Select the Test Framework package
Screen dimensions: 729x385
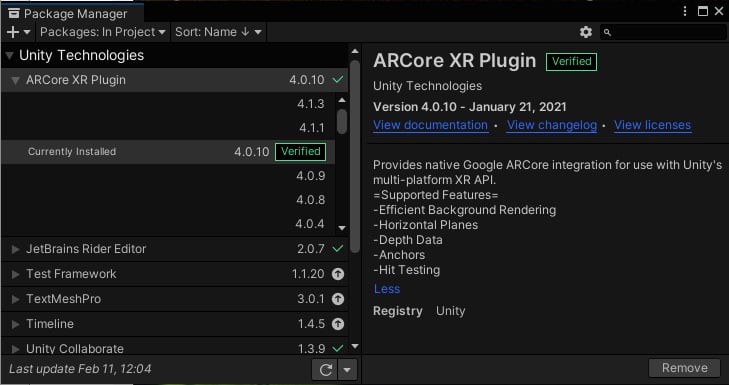[174, 274]
